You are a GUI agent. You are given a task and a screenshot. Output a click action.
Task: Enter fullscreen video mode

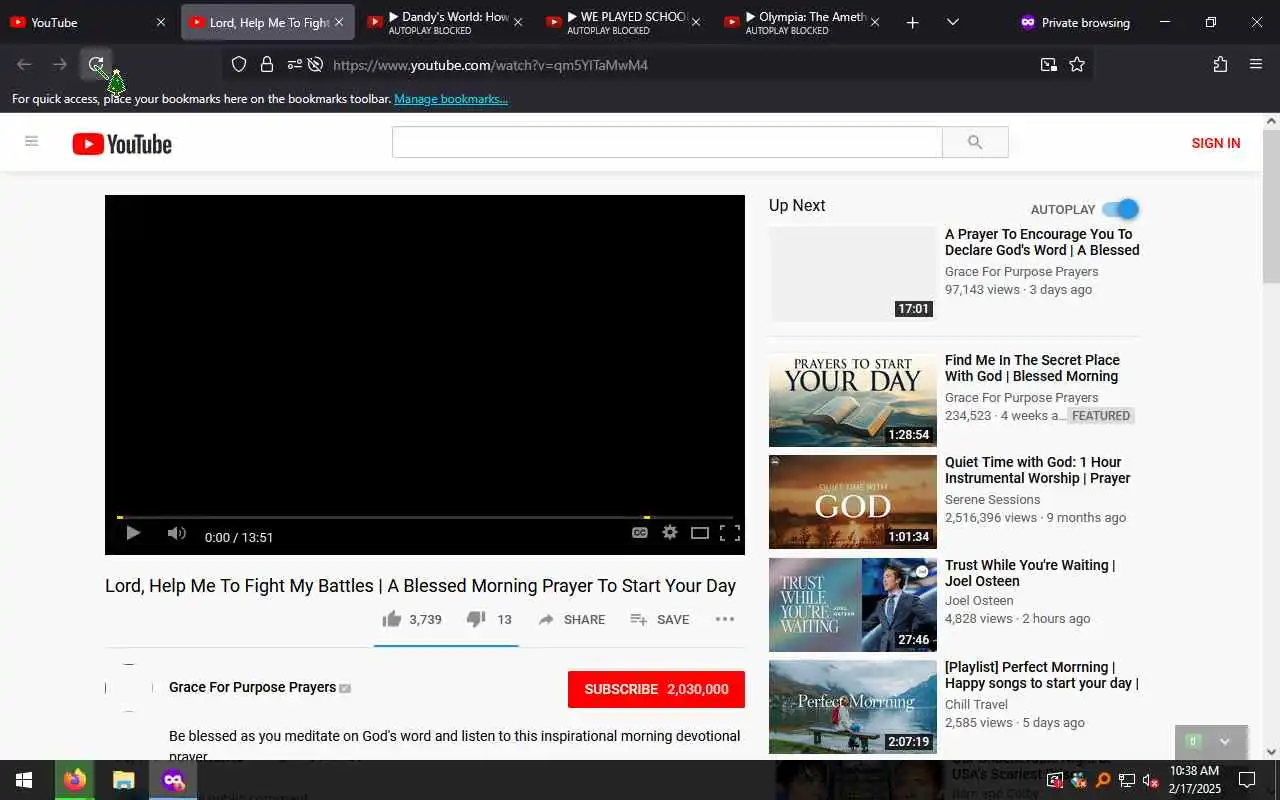(730, 533)
